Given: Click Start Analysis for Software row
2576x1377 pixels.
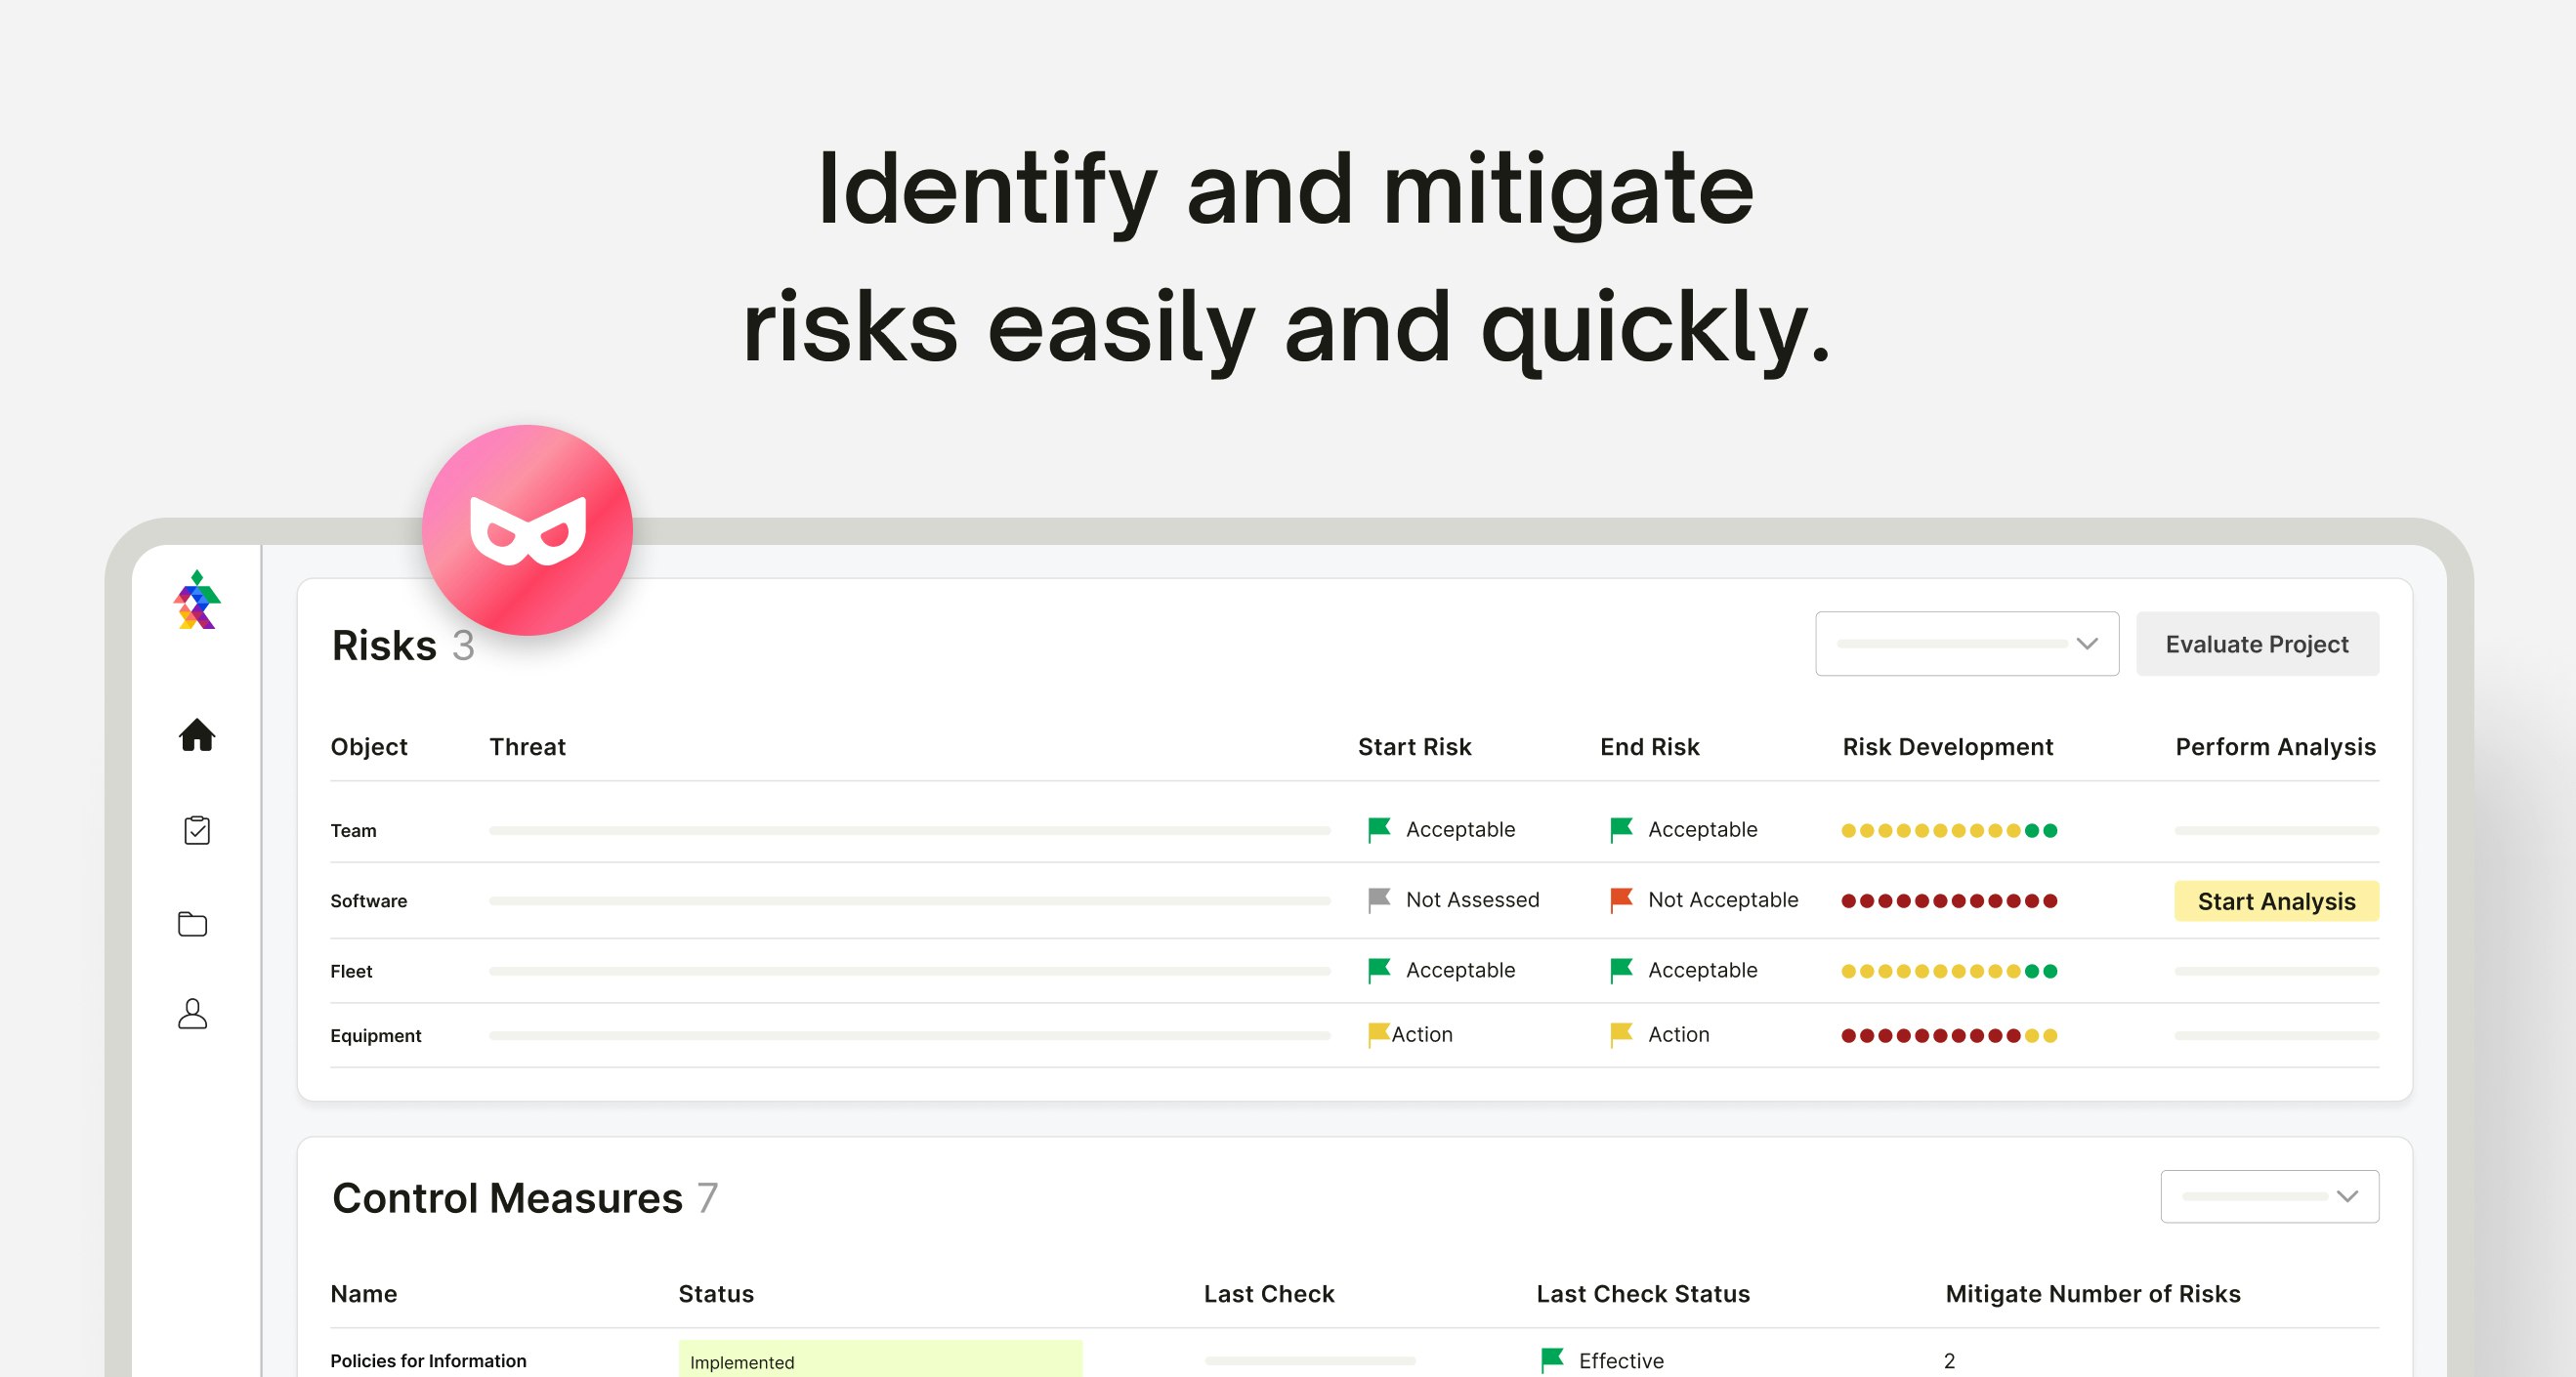Looking at the screenshot, I should click(2276, 901).
